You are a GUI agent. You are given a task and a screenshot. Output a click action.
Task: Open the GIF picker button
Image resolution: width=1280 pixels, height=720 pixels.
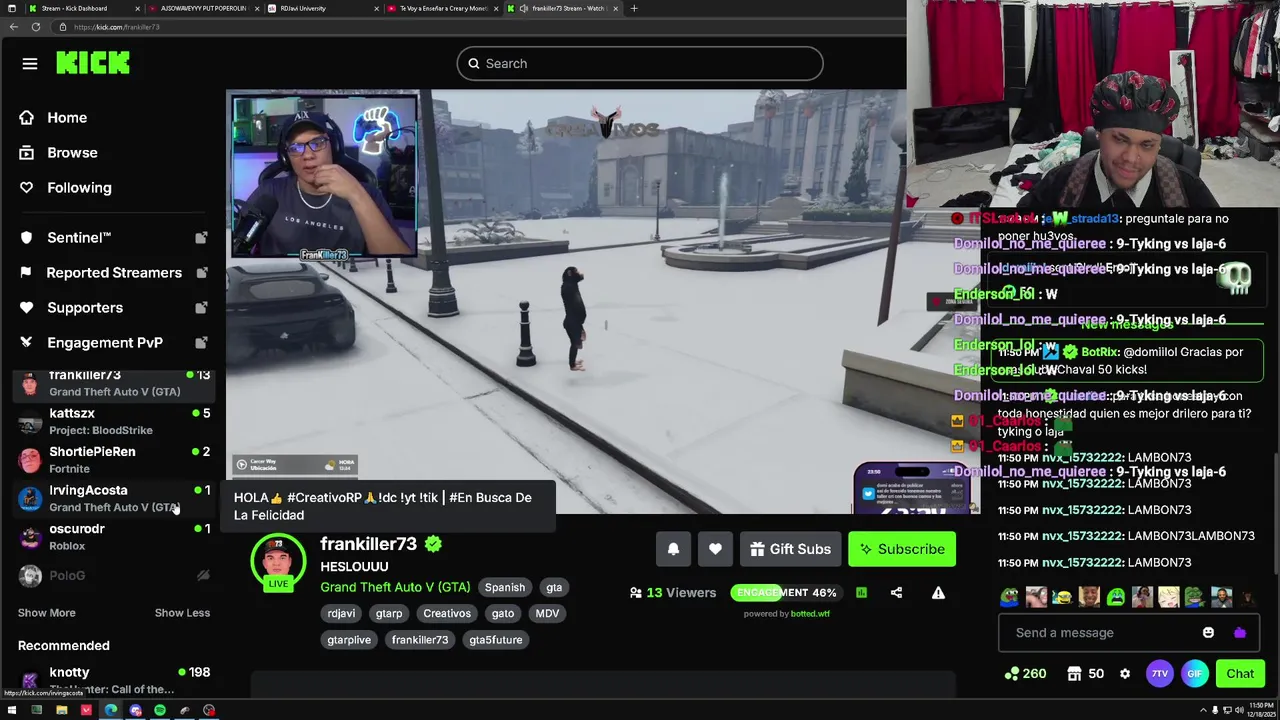[1195, 674]
